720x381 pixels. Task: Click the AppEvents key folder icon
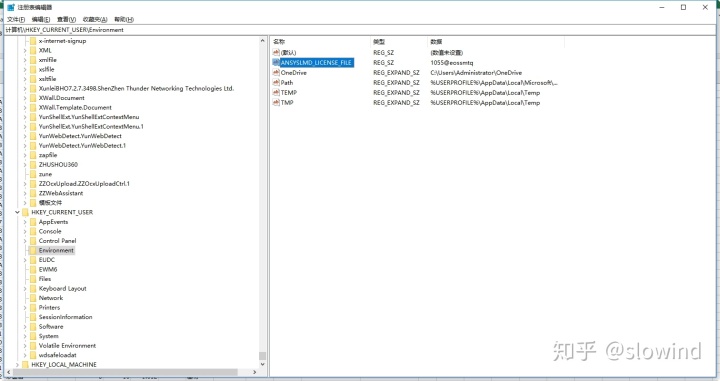click(x=33, y=222)
